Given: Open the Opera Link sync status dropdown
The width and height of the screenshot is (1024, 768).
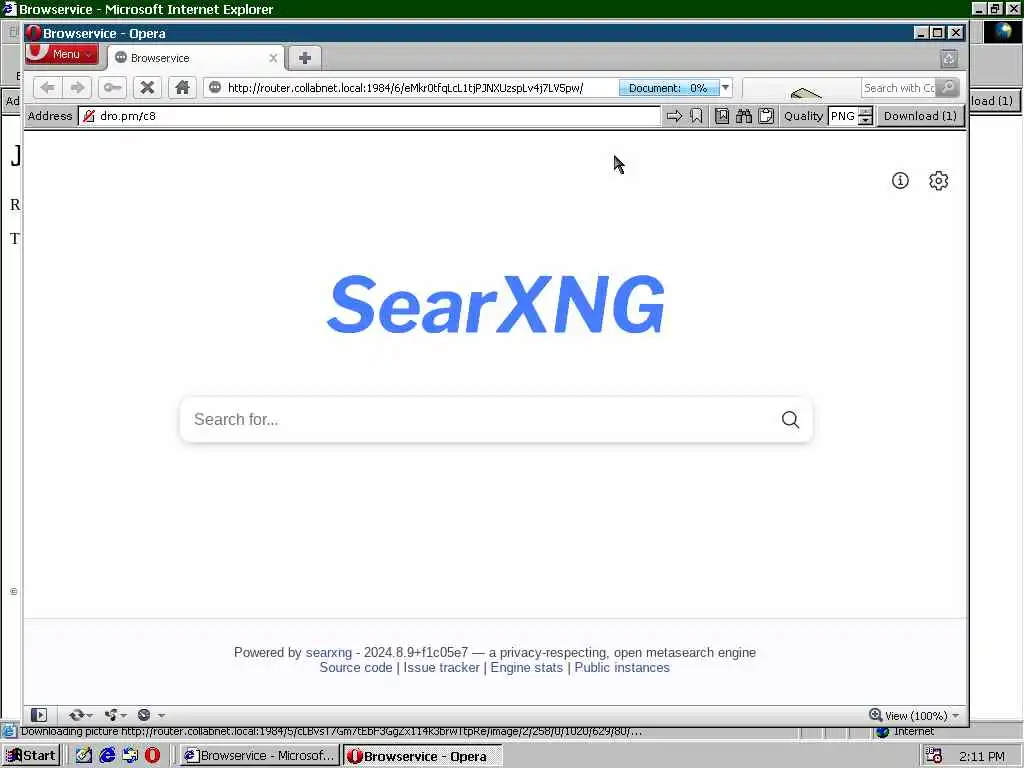Looking at the screenshot, I should (x=80, y=715).
